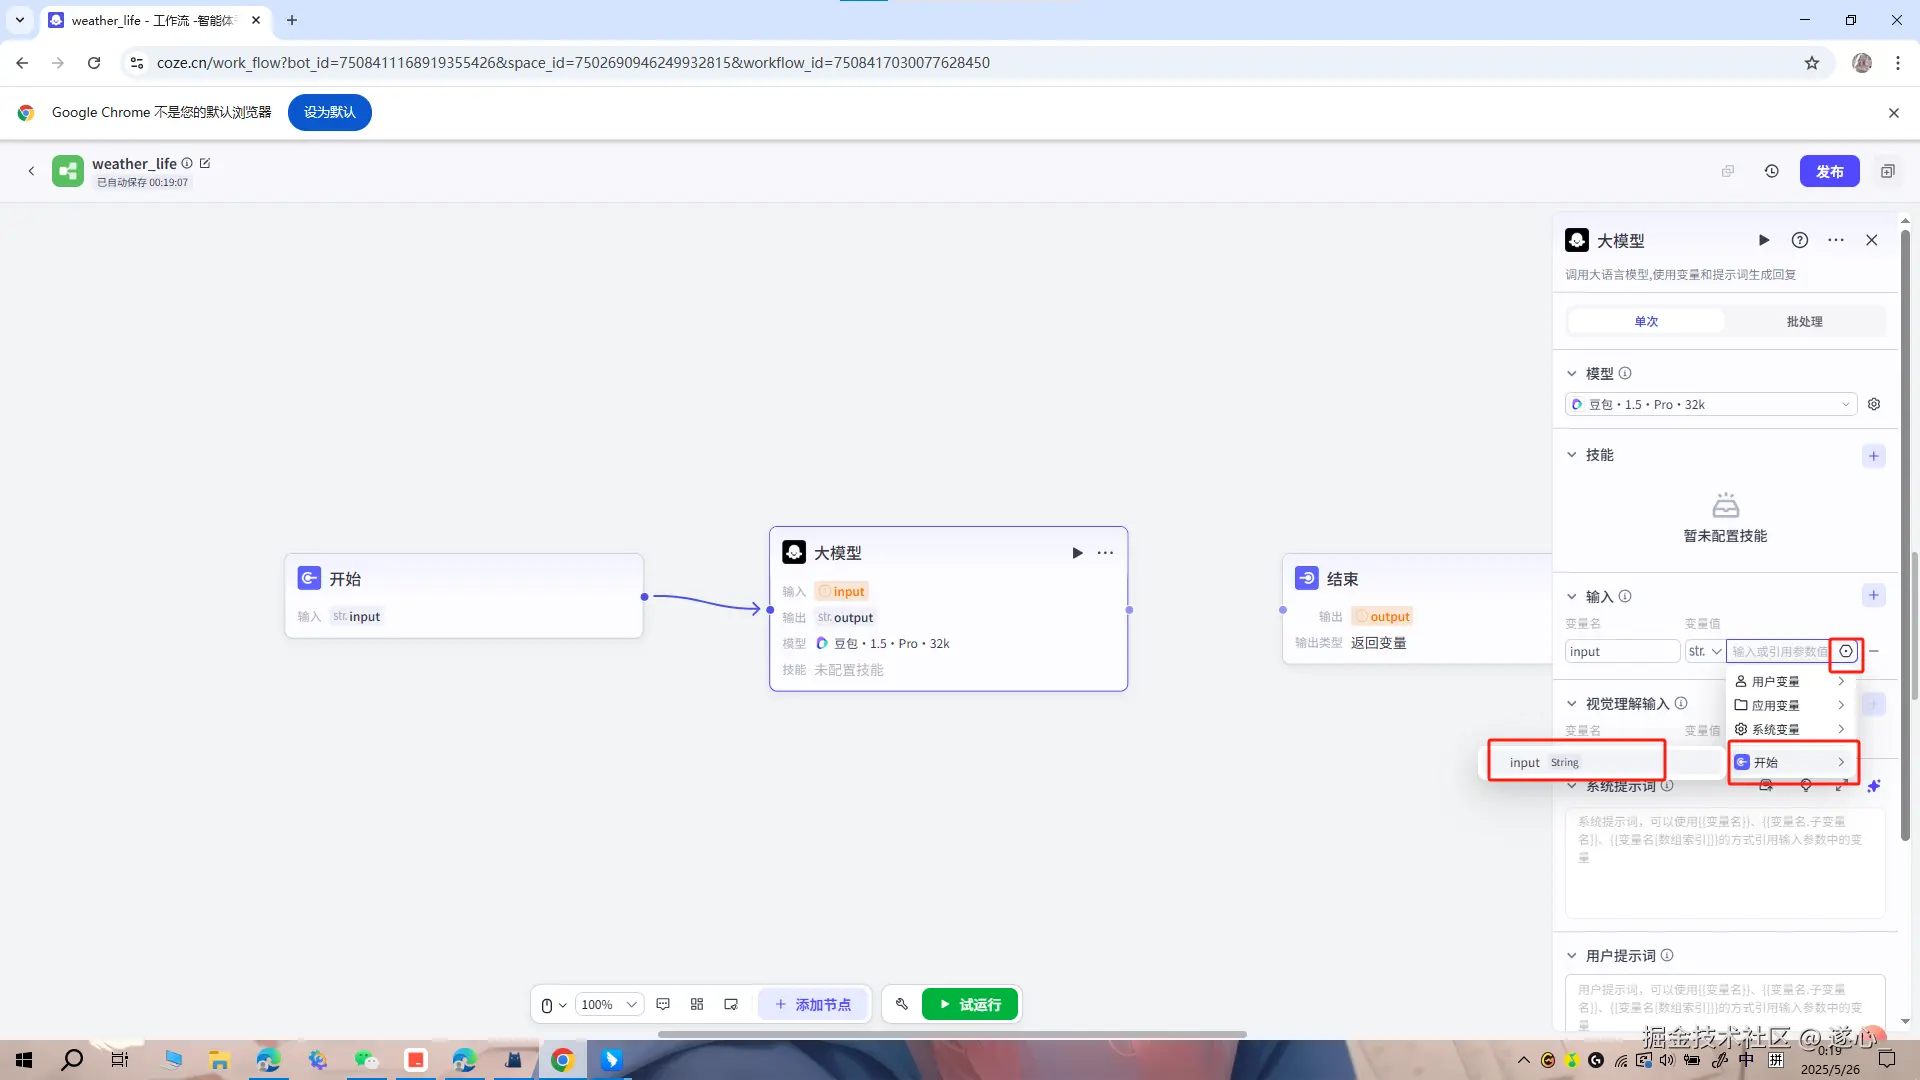Collapse the 模型 section
Screen dimensions: 1920x1080
point(1571,373)
